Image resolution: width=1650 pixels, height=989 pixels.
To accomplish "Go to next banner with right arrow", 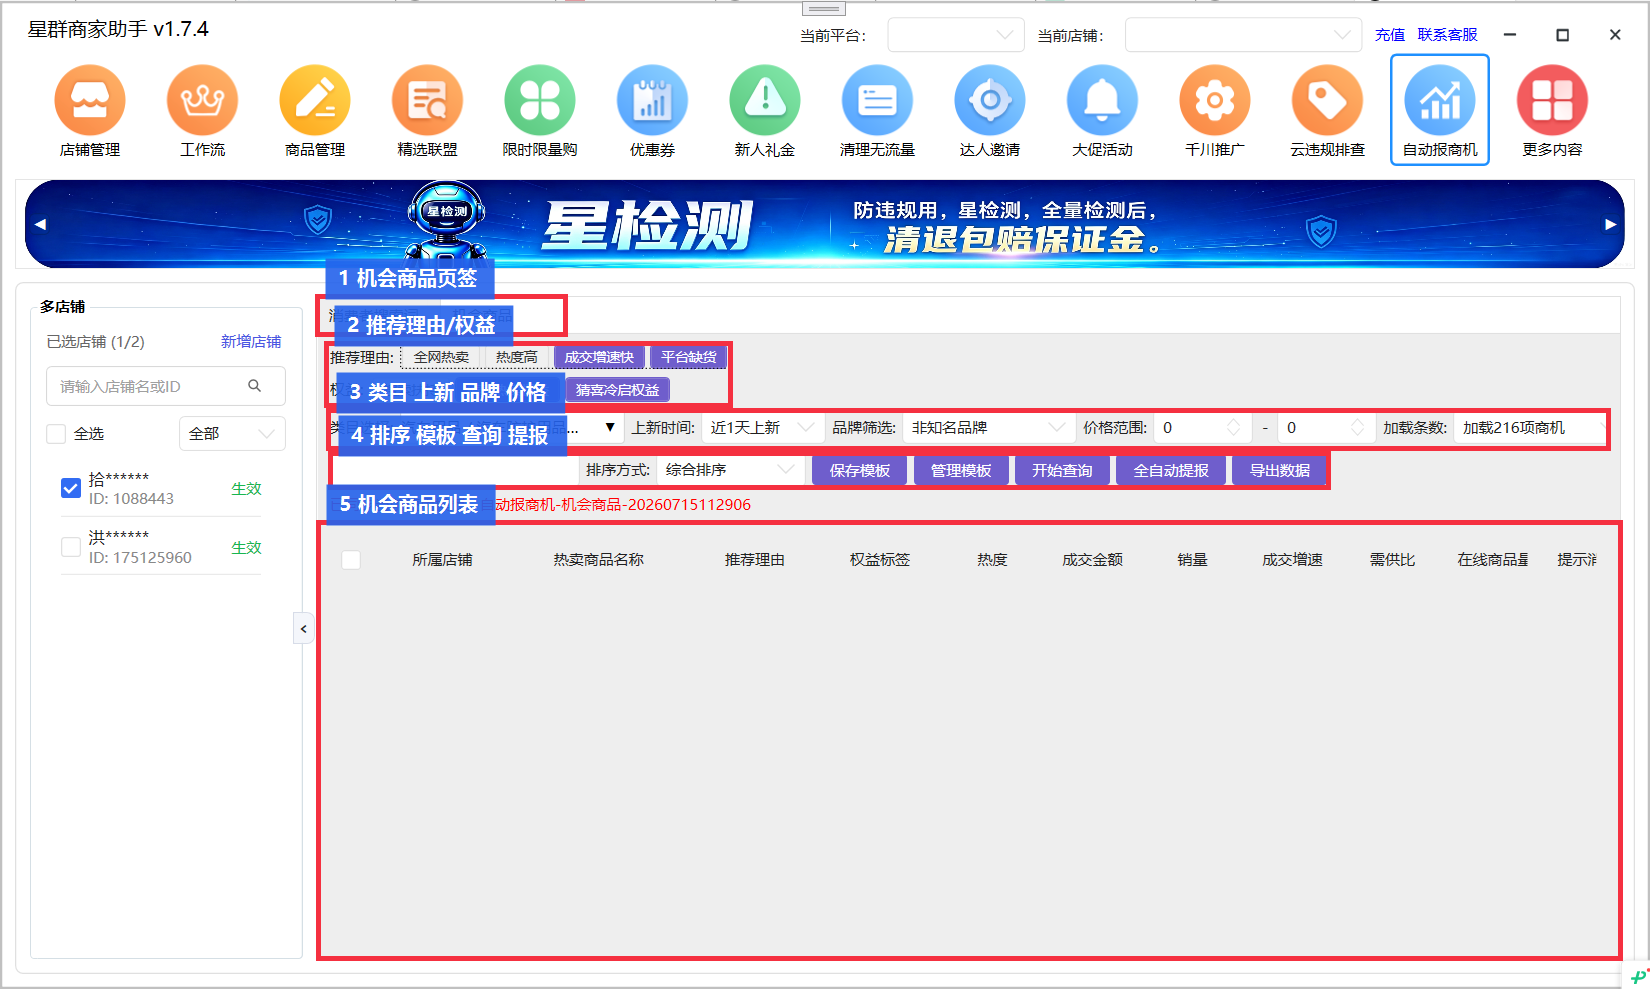I will point(1610,224).
